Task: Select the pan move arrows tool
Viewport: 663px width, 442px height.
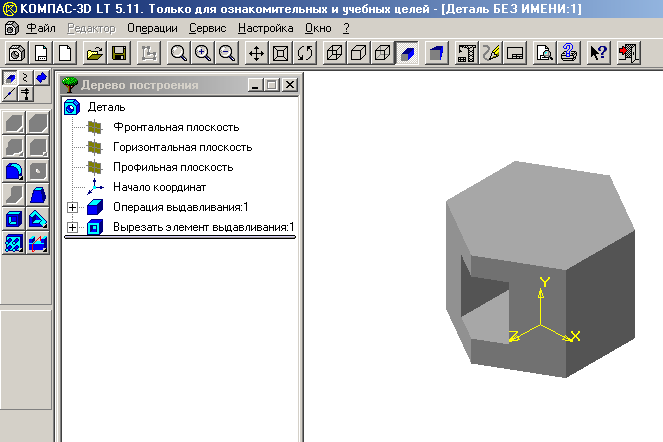Action: 256,53
